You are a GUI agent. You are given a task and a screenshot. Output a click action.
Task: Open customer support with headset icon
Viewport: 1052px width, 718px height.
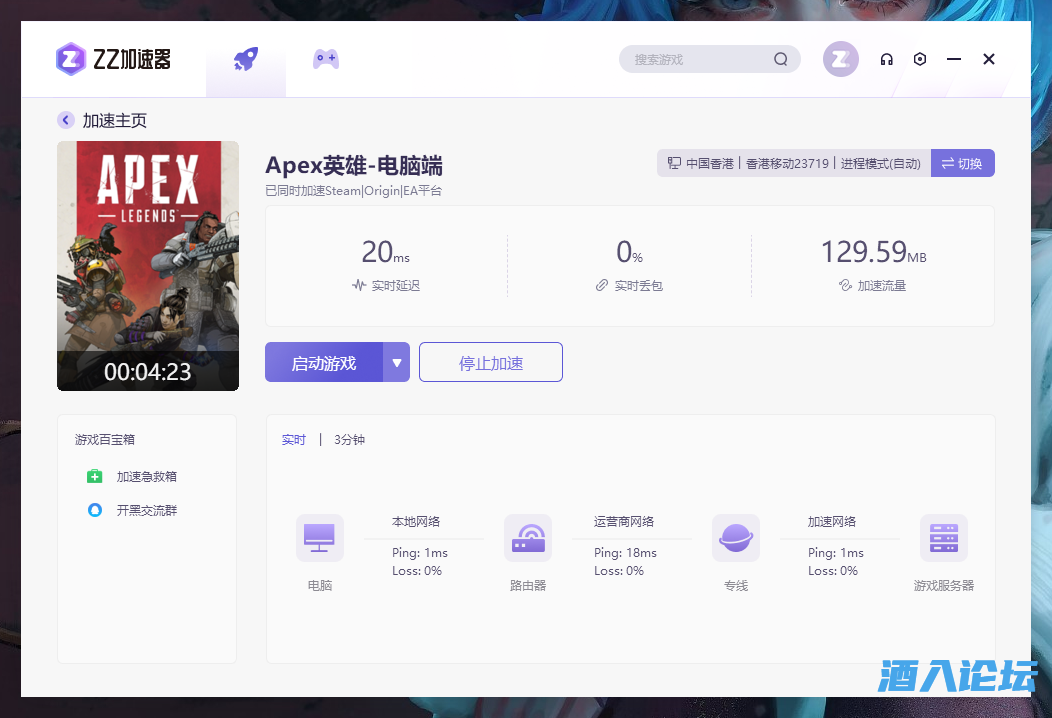click(x=886, y=59)
